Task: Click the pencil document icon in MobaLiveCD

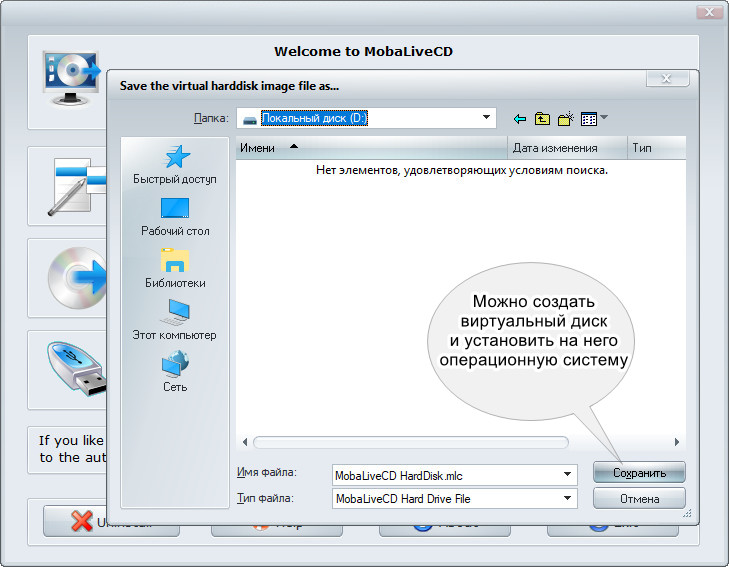Action: (75, 187)
